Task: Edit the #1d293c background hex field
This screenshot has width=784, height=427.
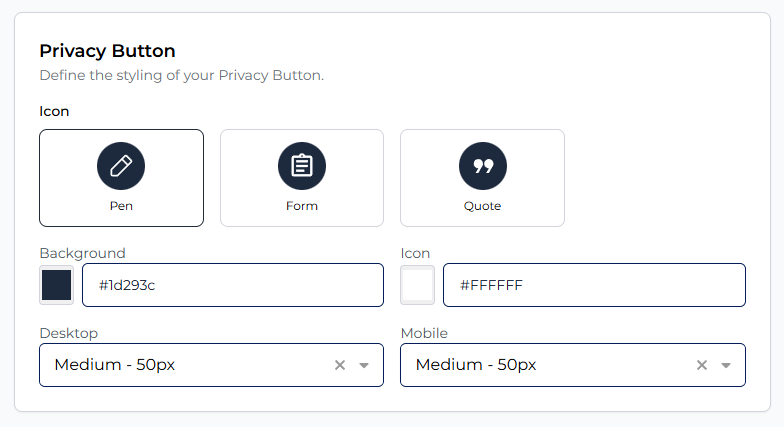Action: click(232, 285)
